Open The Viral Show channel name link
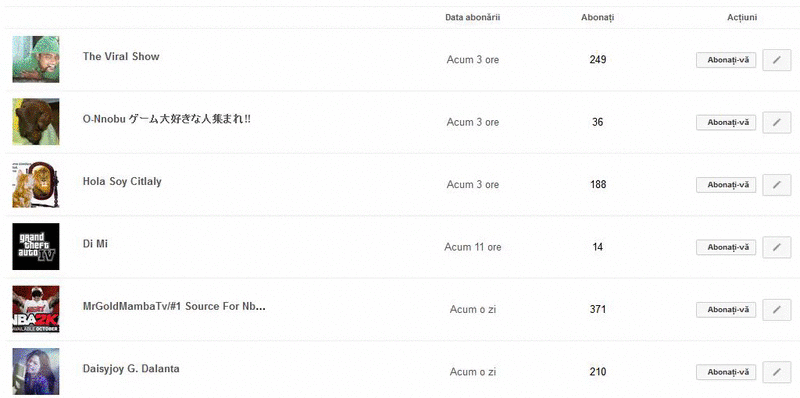Viewport: 800px width, 398px height. click(x=121, y=57)
